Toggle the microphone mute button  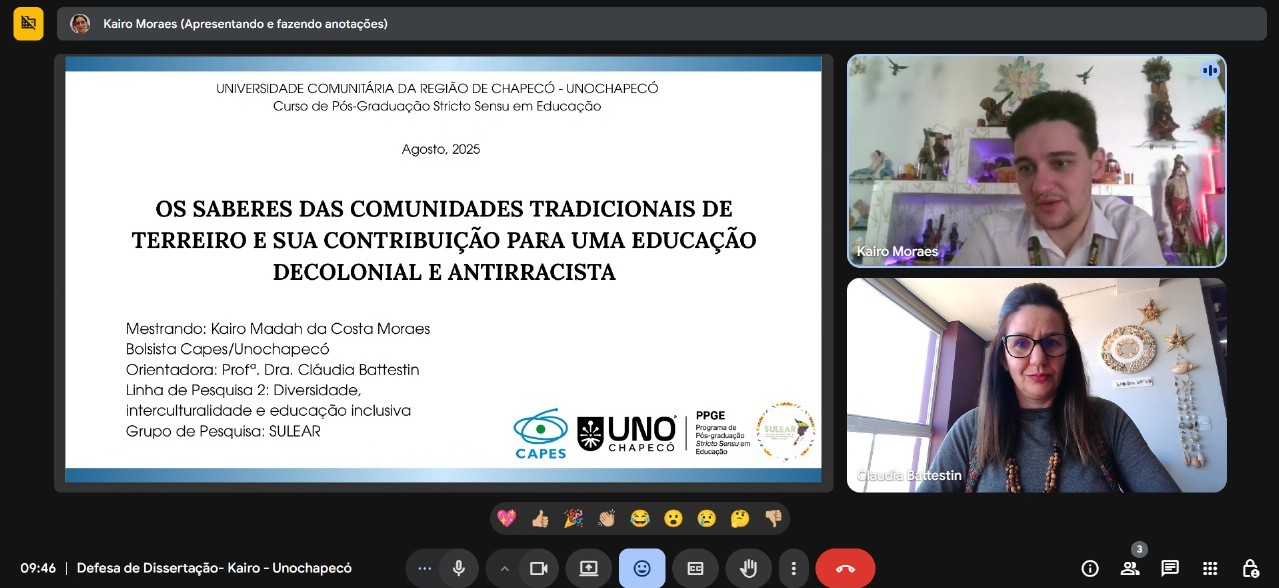coord(458,568)
